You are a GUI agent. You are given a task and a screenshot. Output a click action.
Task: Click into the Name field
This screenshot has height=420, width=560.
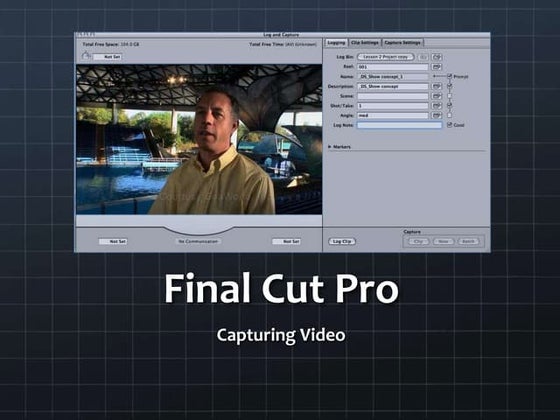392,76
